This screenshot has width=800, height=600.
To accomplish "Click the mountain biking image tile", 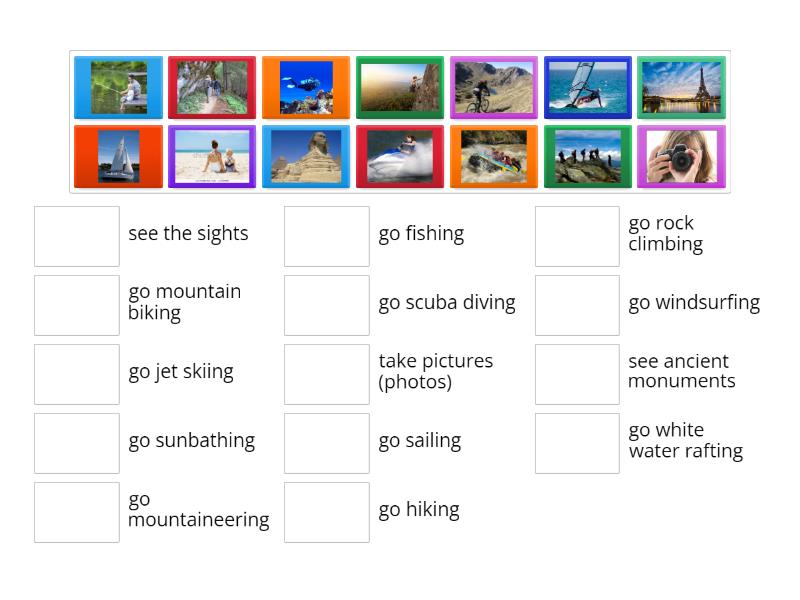I will coord(493,88).
